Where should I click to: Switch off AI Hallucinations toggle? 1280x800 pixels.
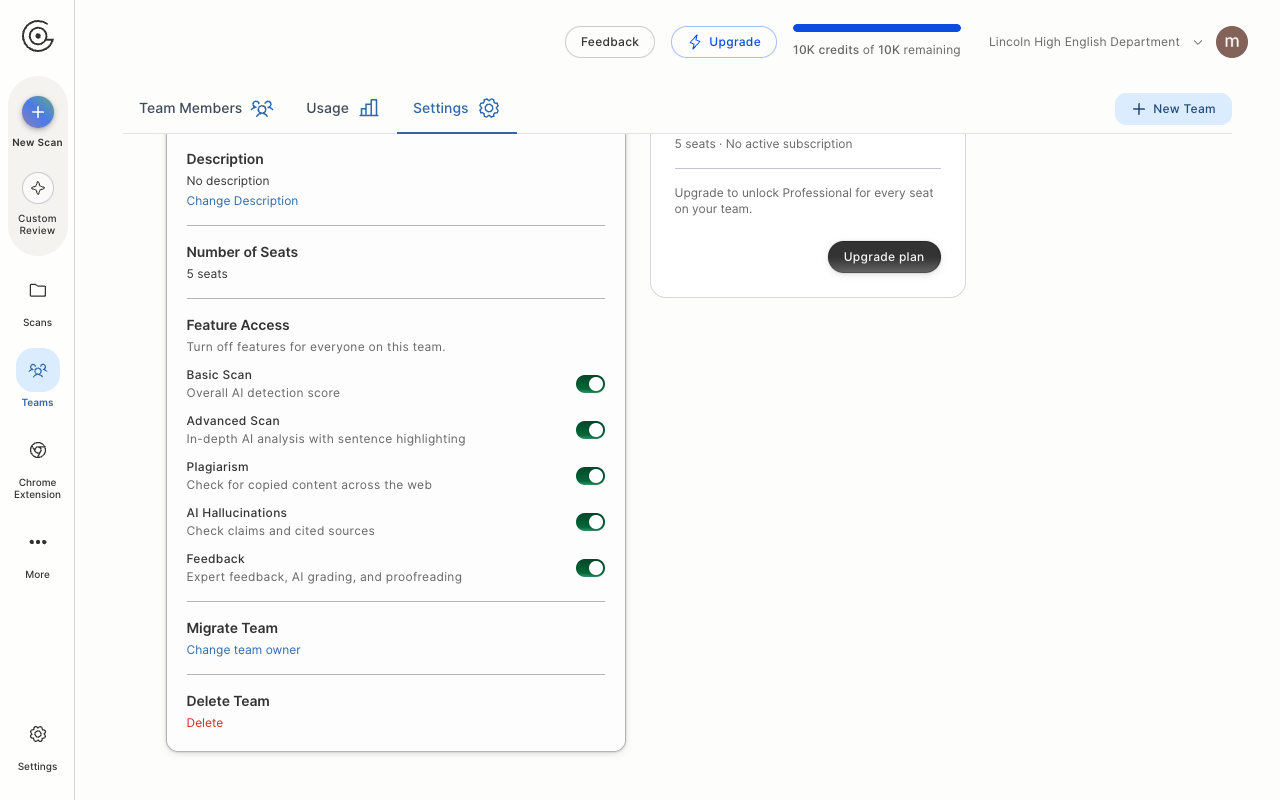point(590,522)
